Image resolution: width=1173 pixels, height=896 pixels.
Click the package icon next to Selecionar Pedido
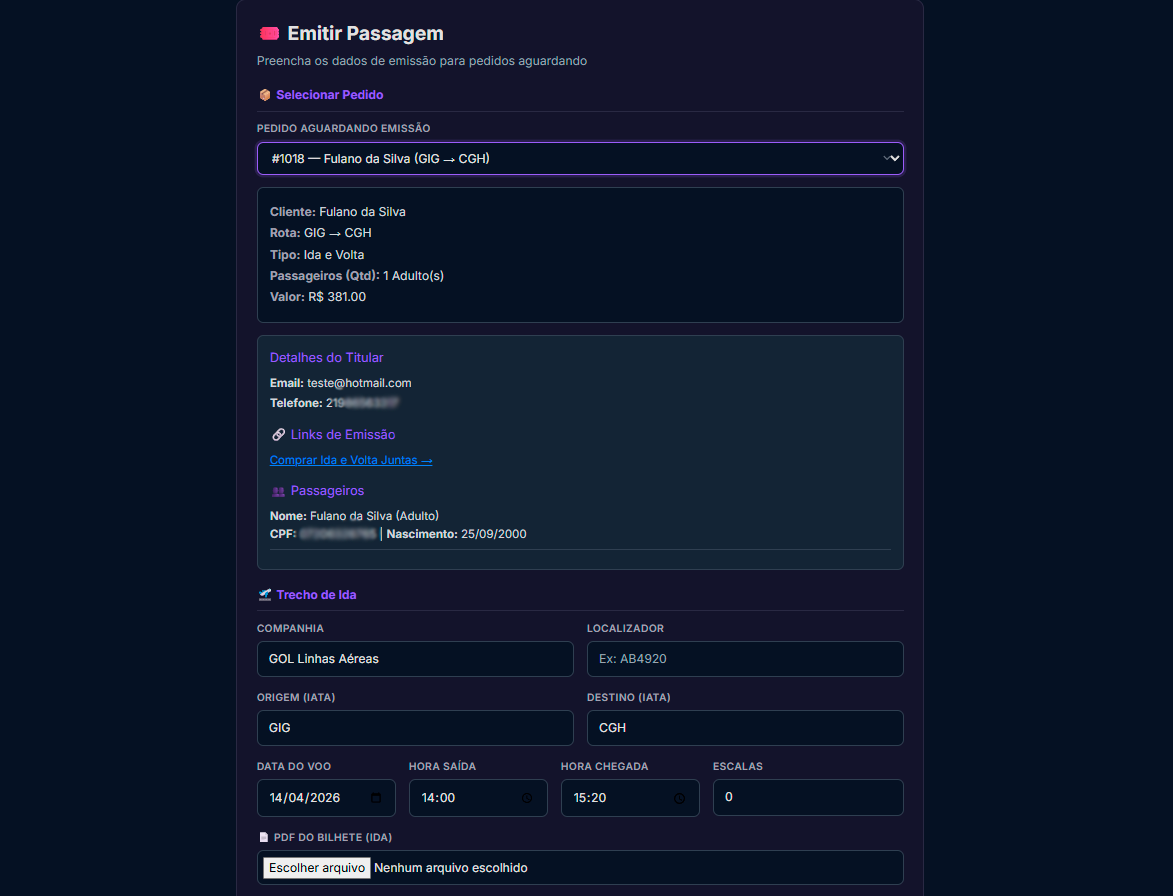(265, 95)
